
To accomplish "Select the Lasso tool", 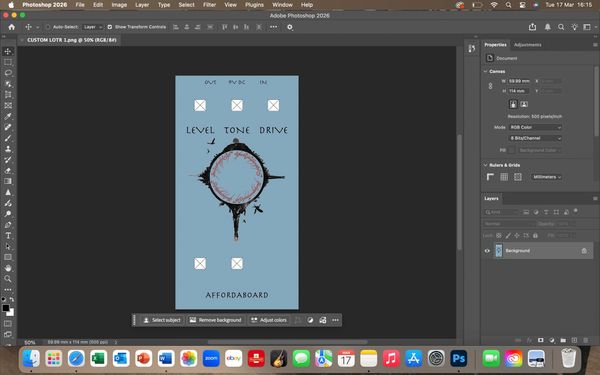I will [8, 73].
